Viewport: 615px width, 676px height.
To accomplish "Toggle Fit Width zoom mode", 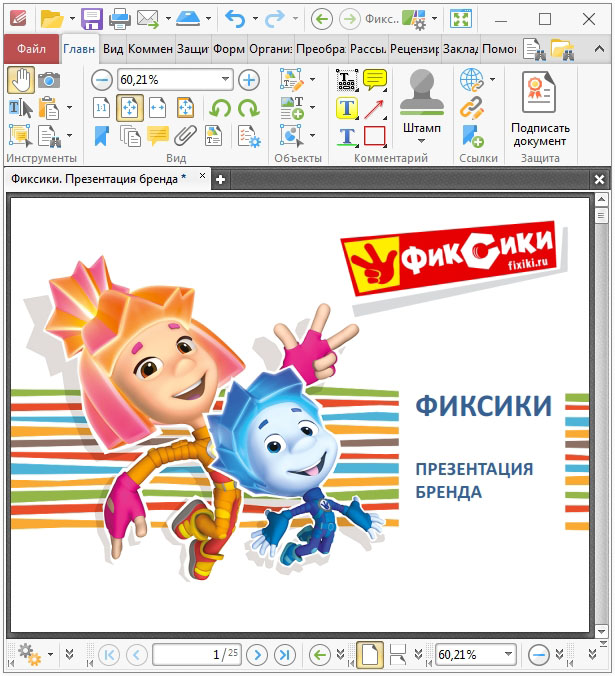I will pos(157,108).
